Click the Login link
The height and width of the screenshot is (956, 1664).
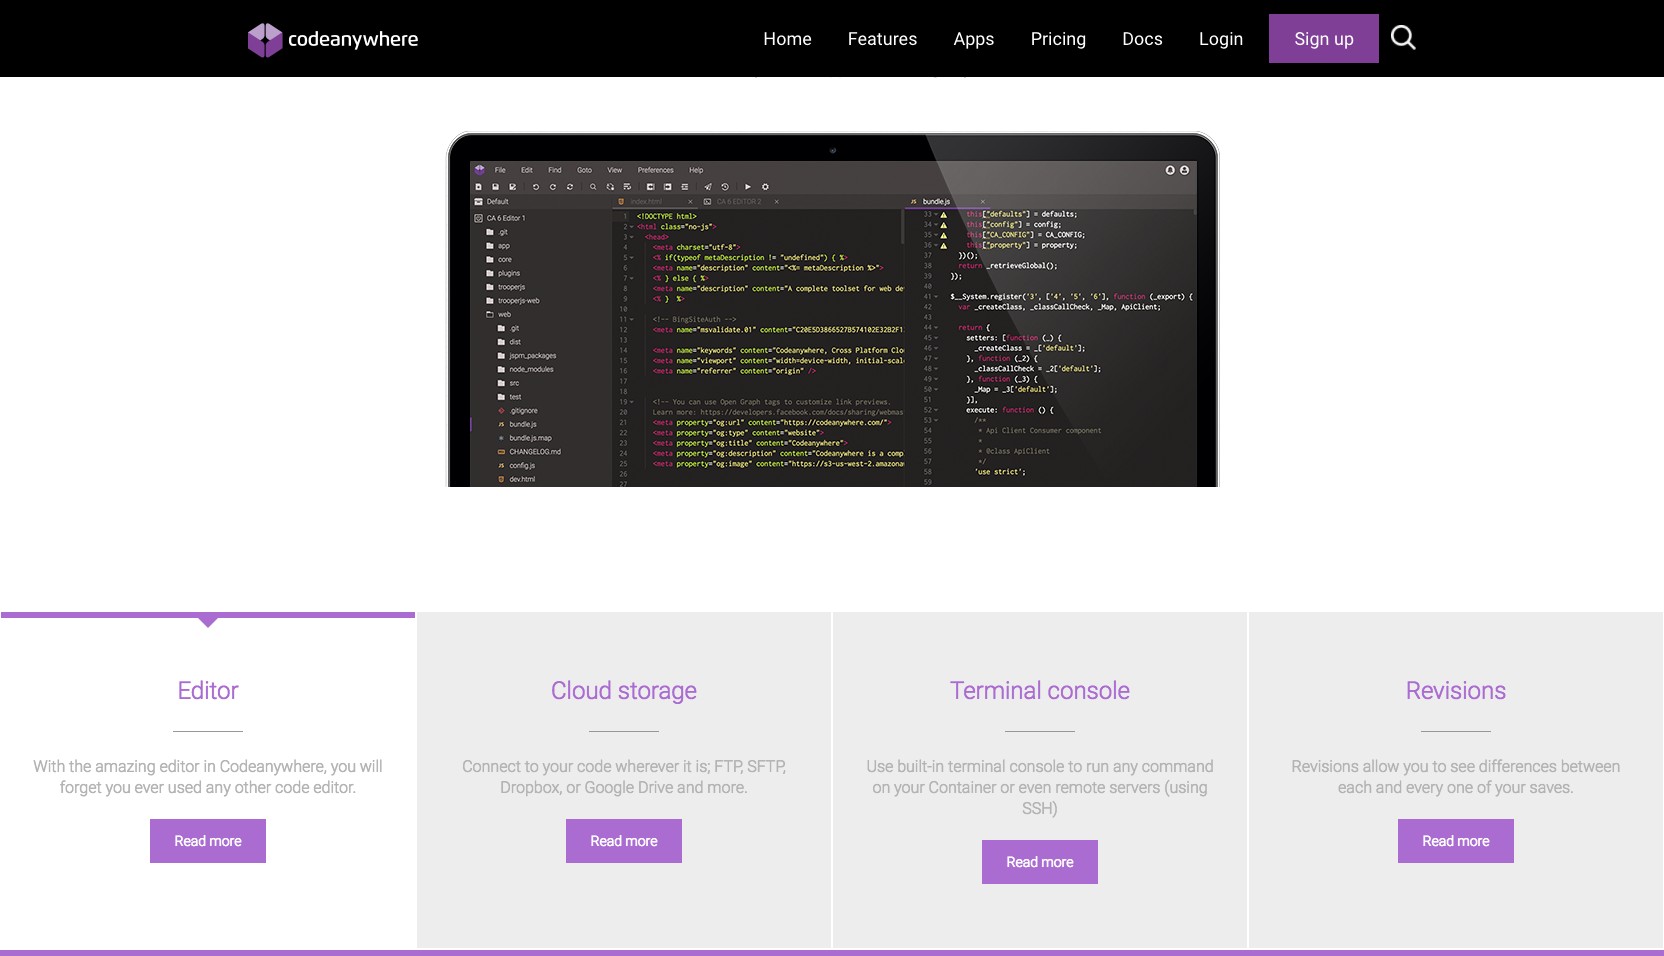tap(1221, 39)
